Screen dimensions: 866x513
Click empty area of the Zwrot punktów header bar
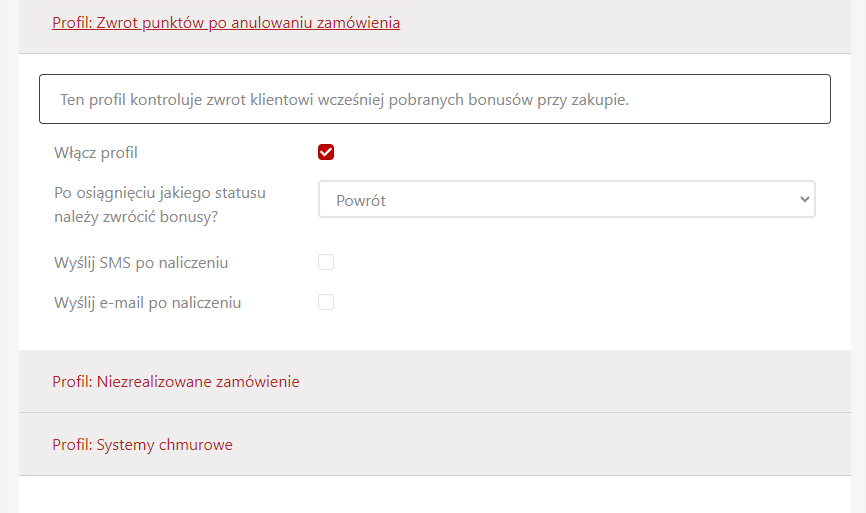coord(630,22)
